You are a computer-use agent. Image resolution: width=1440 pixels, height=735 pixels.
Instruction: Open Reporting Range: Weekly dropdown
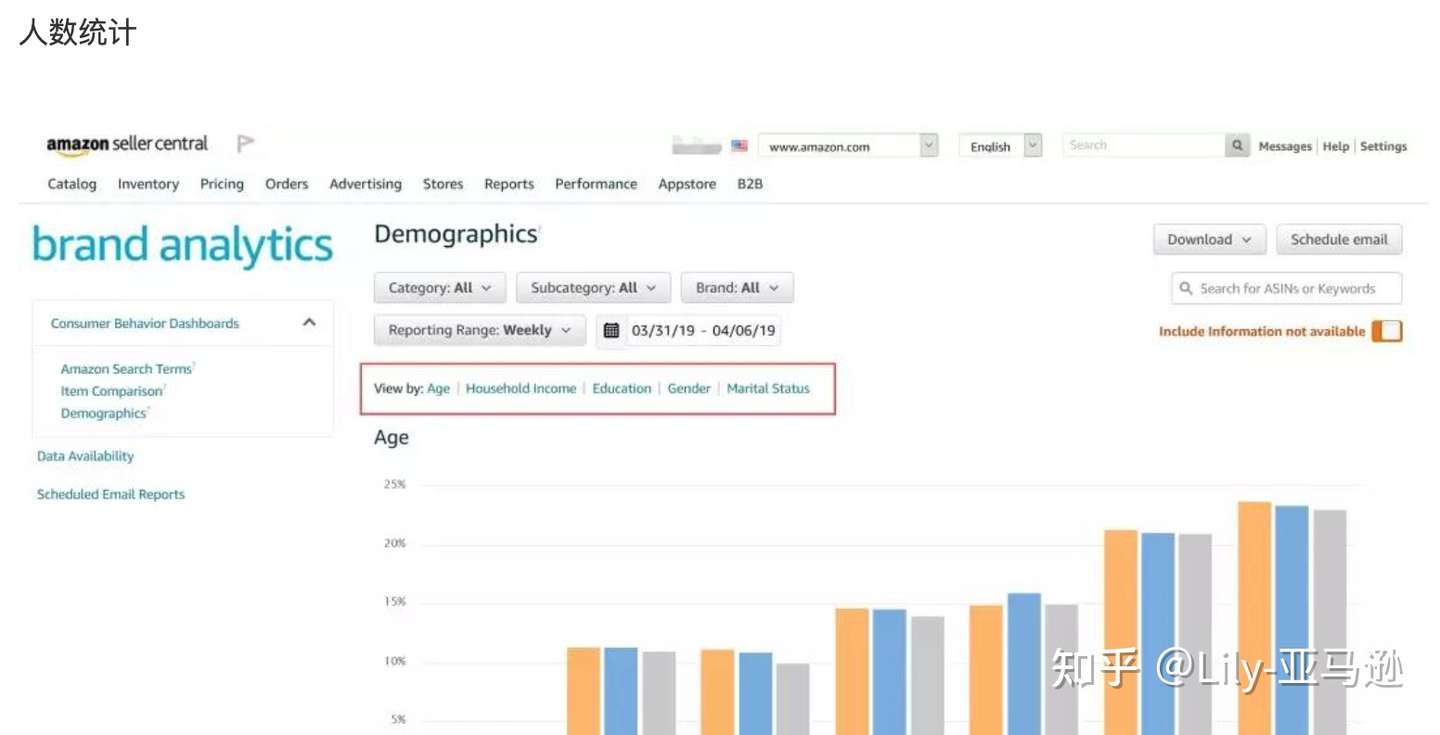click(x=480, y=330)
